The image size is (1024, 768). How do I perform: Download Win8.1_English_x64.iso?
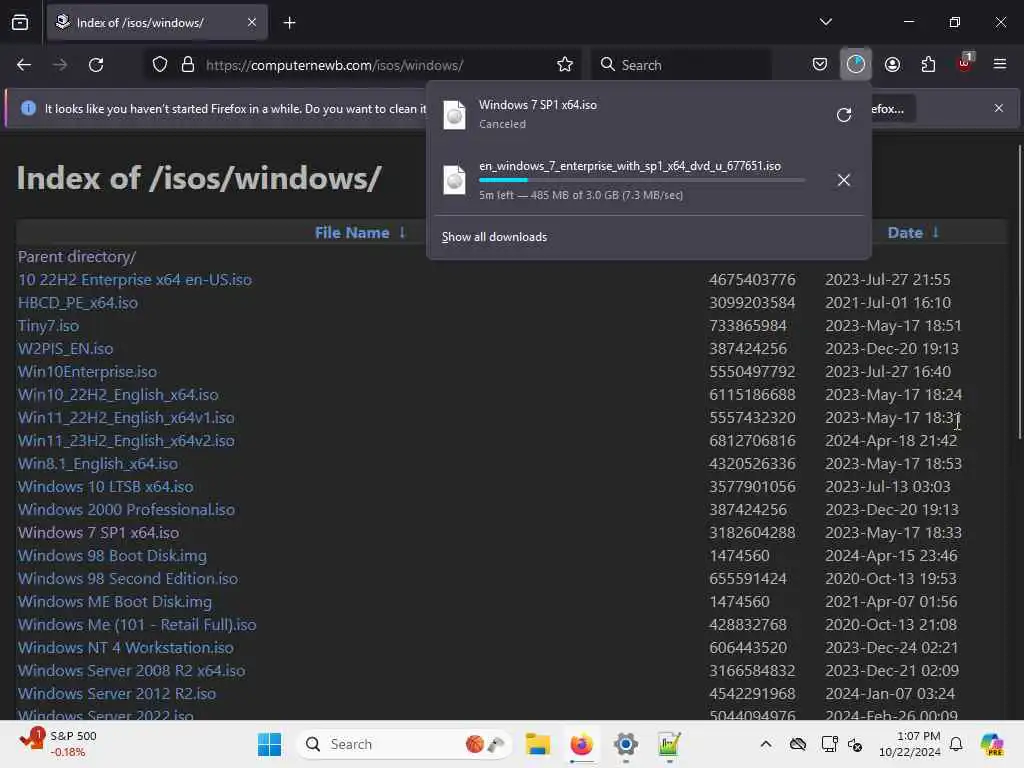tap(98, 464)
